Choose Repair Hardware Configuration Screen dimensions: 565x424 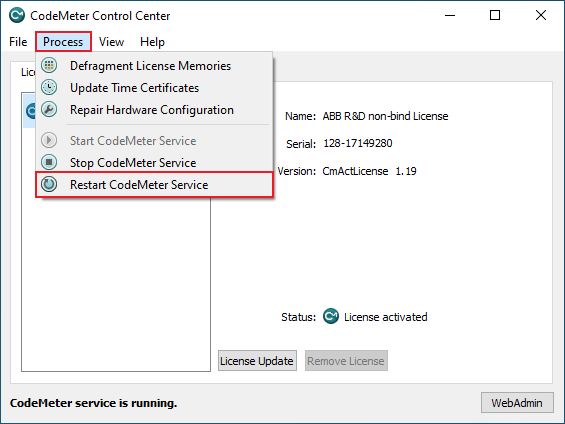click(154, 110)
